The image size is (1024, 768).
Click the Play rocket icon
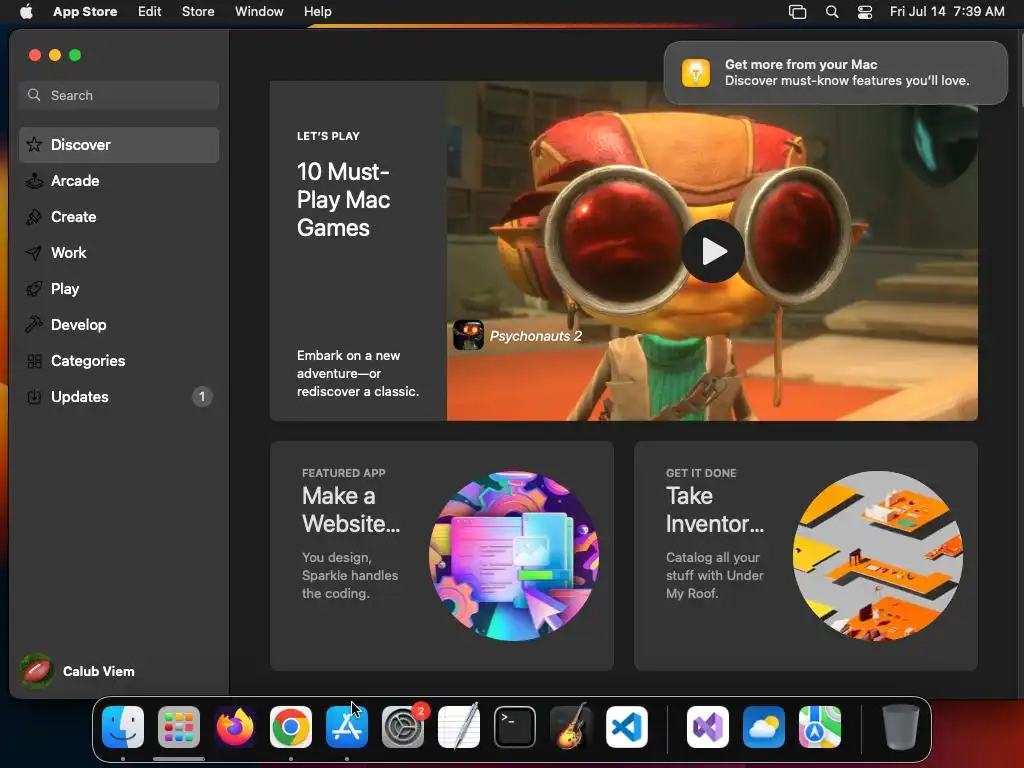click(x=34, y=289)
